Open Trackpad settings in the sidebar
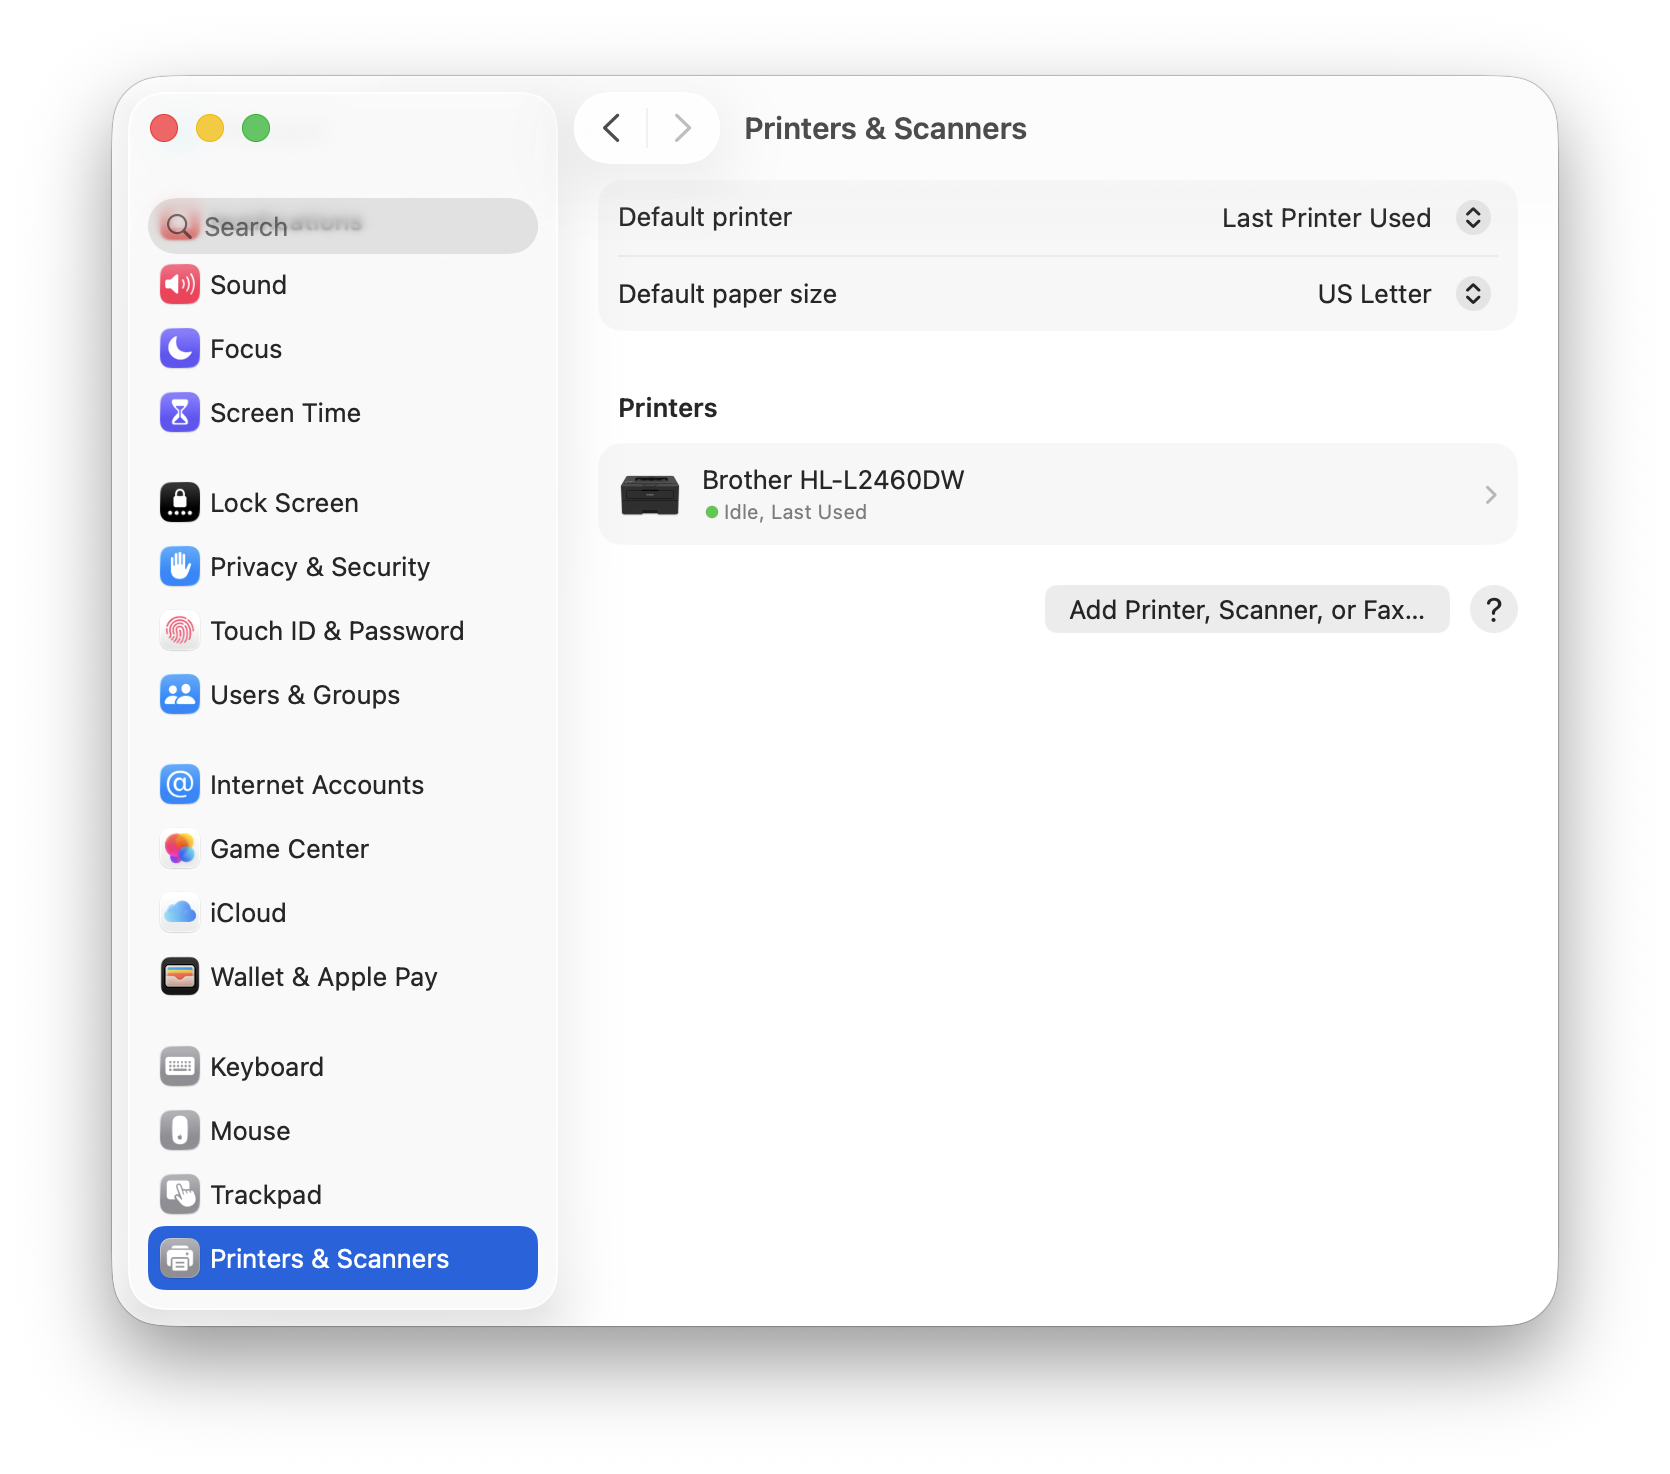This screenshot has height=1474, width=1670. pos(265,1195)
